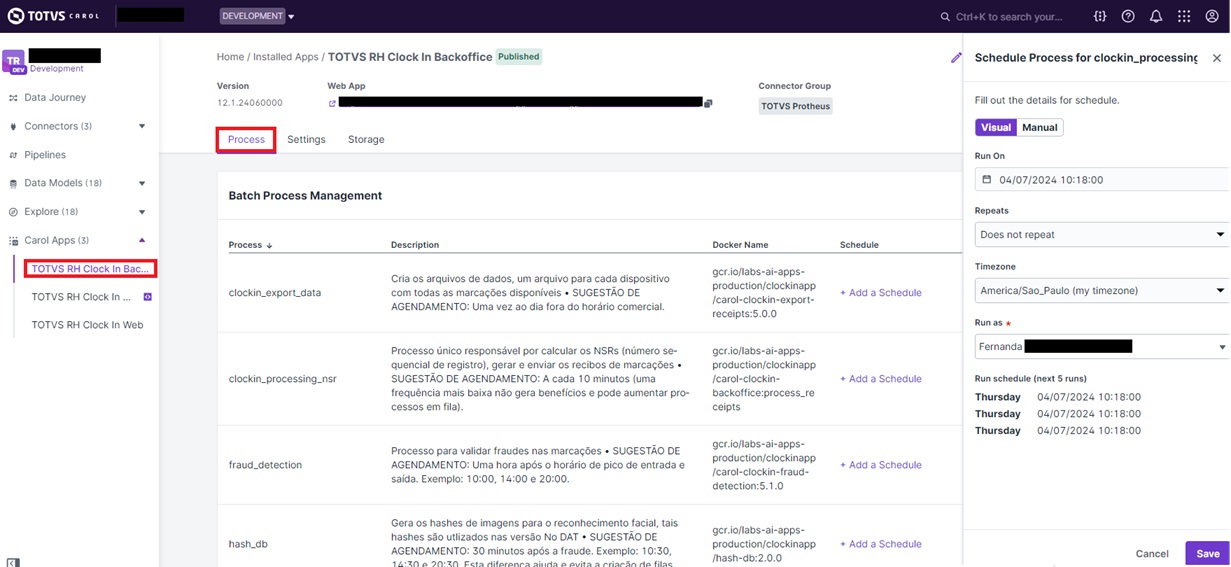Screen dimensions: 1231x567
Task: Open notifications bell icon
Action: [x=1156, y=16]
